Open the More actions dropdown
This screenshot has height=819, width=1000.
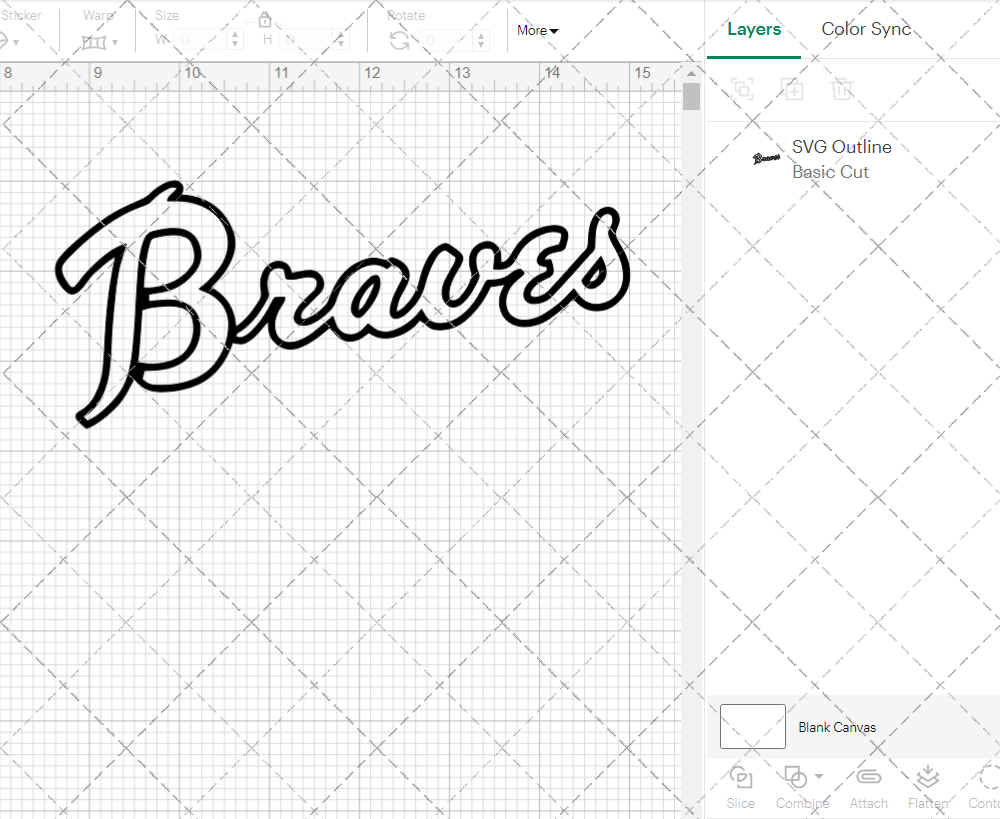pyautogui.click(x=537, y=31)
